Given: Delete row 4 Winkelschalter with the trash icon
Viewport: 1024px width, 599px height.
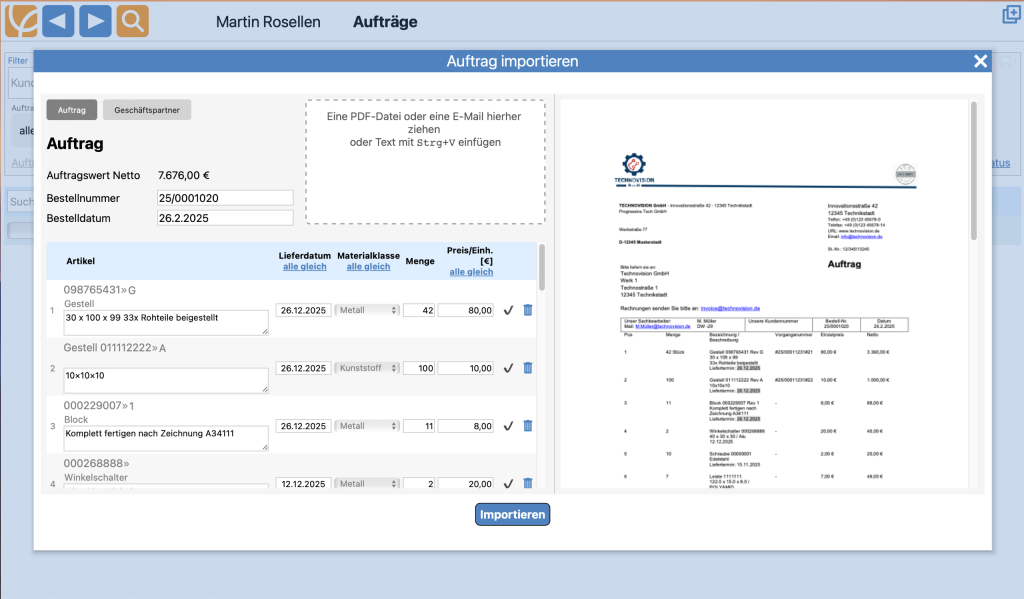Looking at the screenshot, I should [x=528, y=483].
